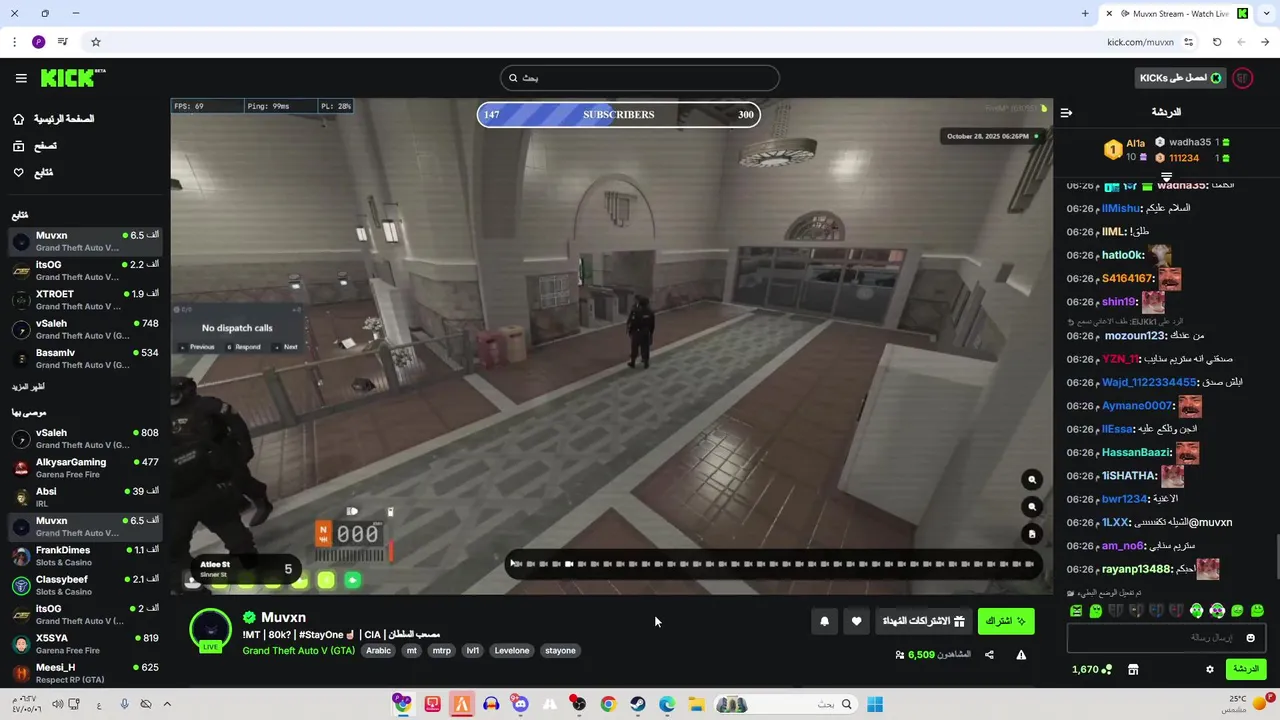This screenshot has width=1280, height=720.
Task: Click the green Chat send button
Action: (x=1246, y=669)
